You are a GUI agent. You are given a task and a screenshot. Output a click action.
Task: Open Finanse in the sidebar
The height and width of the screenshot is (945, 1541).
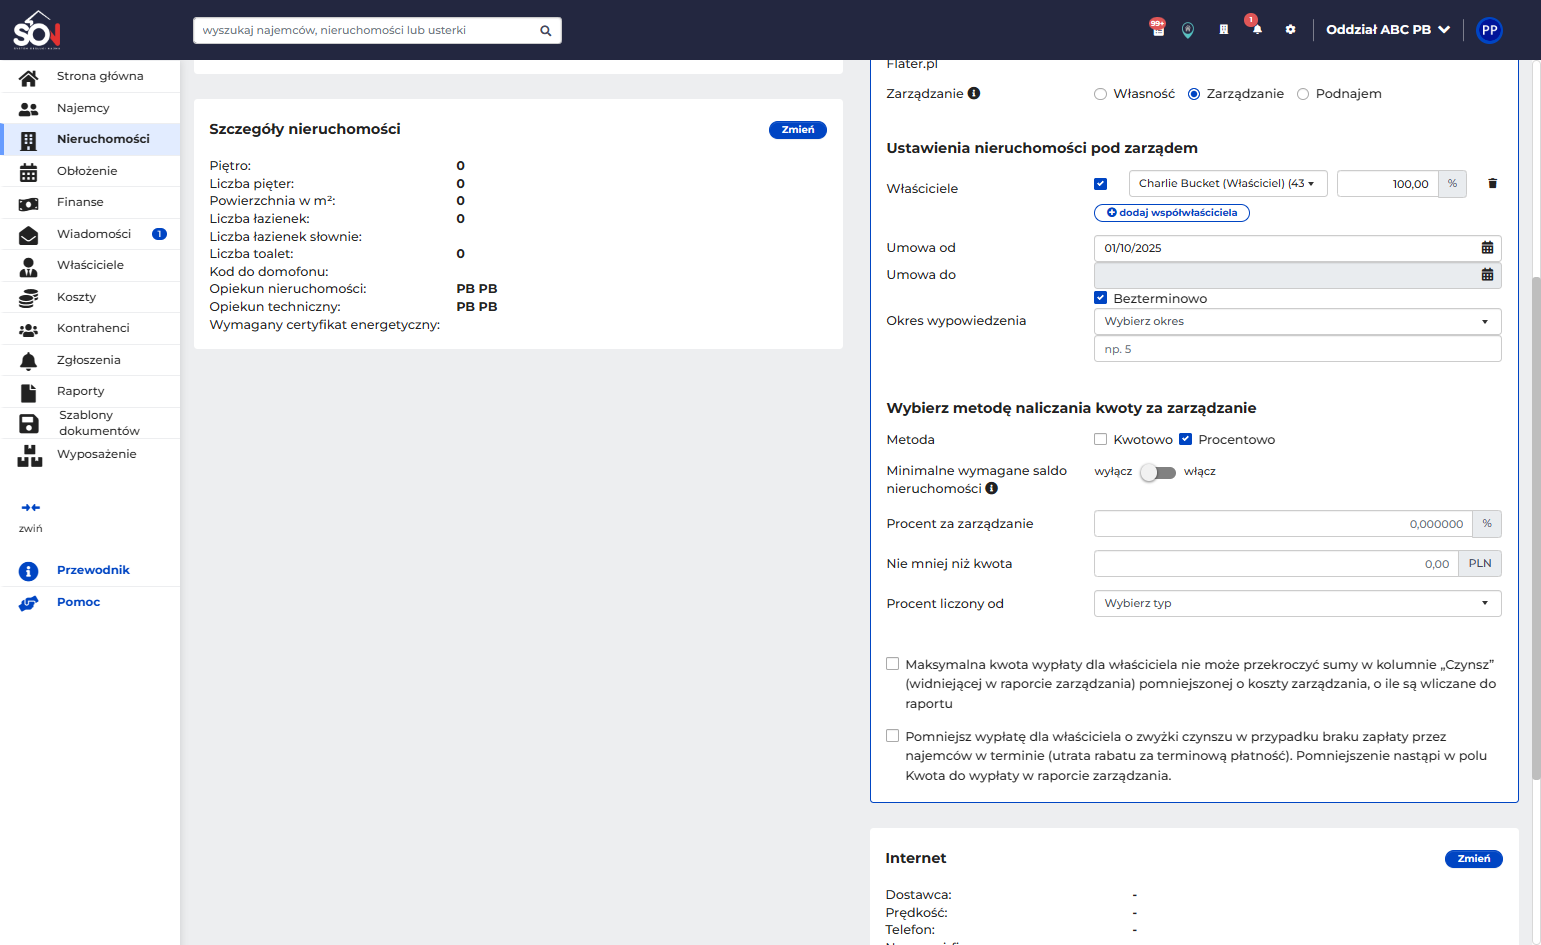coord(90,203)
